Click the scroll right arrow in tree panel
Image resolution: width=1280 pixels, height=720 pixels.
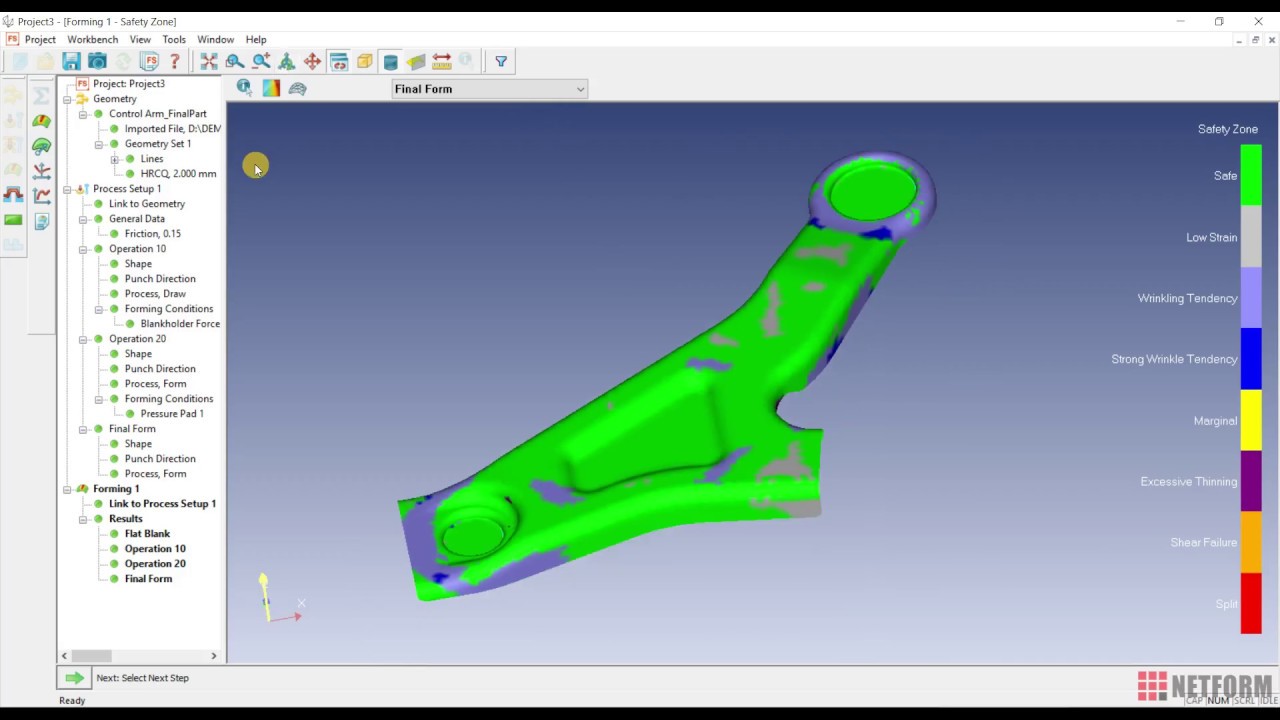click(x=213, y=656)
